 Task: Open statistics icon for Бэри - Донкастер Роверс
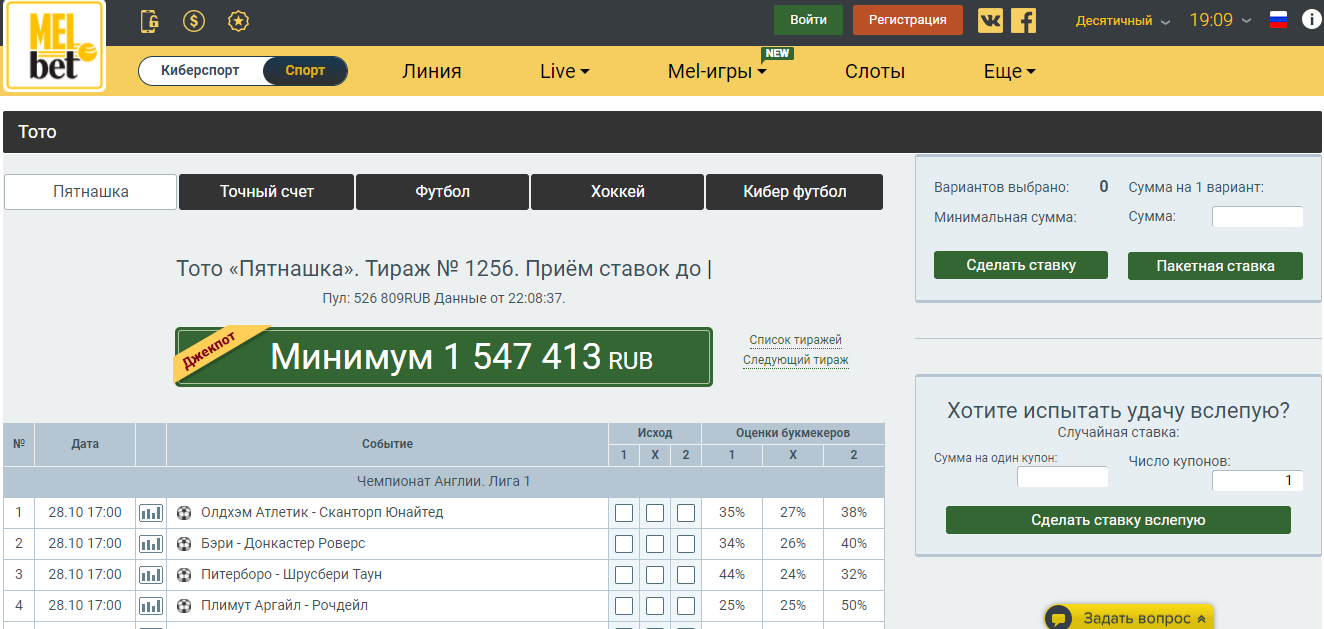point(151,544)
